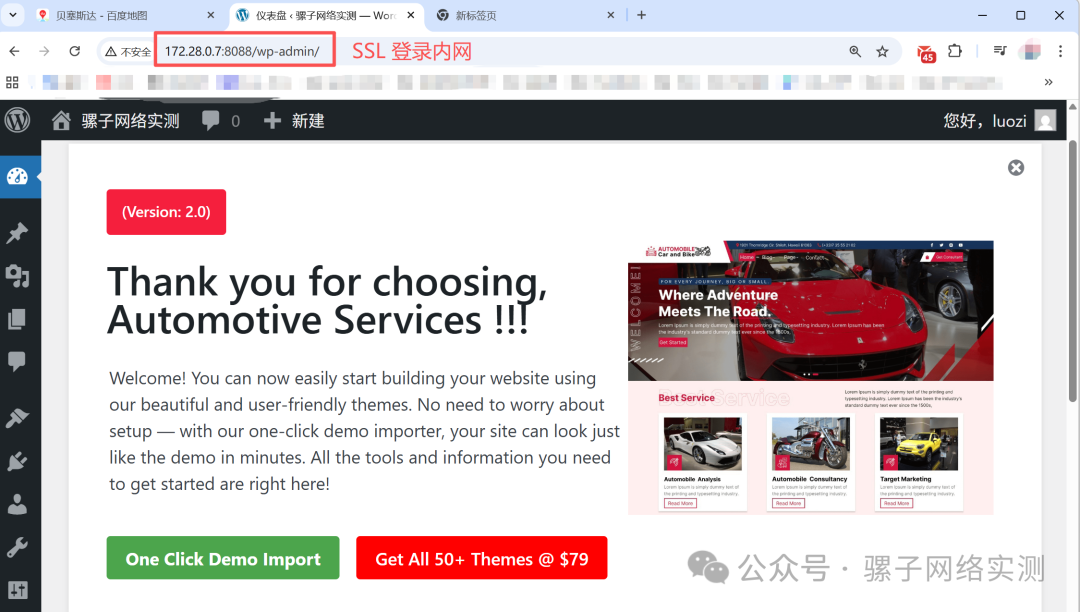The width and height of the screenshot is (1080, 612).
Task: Open Pages from the admin sidebar
Action: point(17,319)
